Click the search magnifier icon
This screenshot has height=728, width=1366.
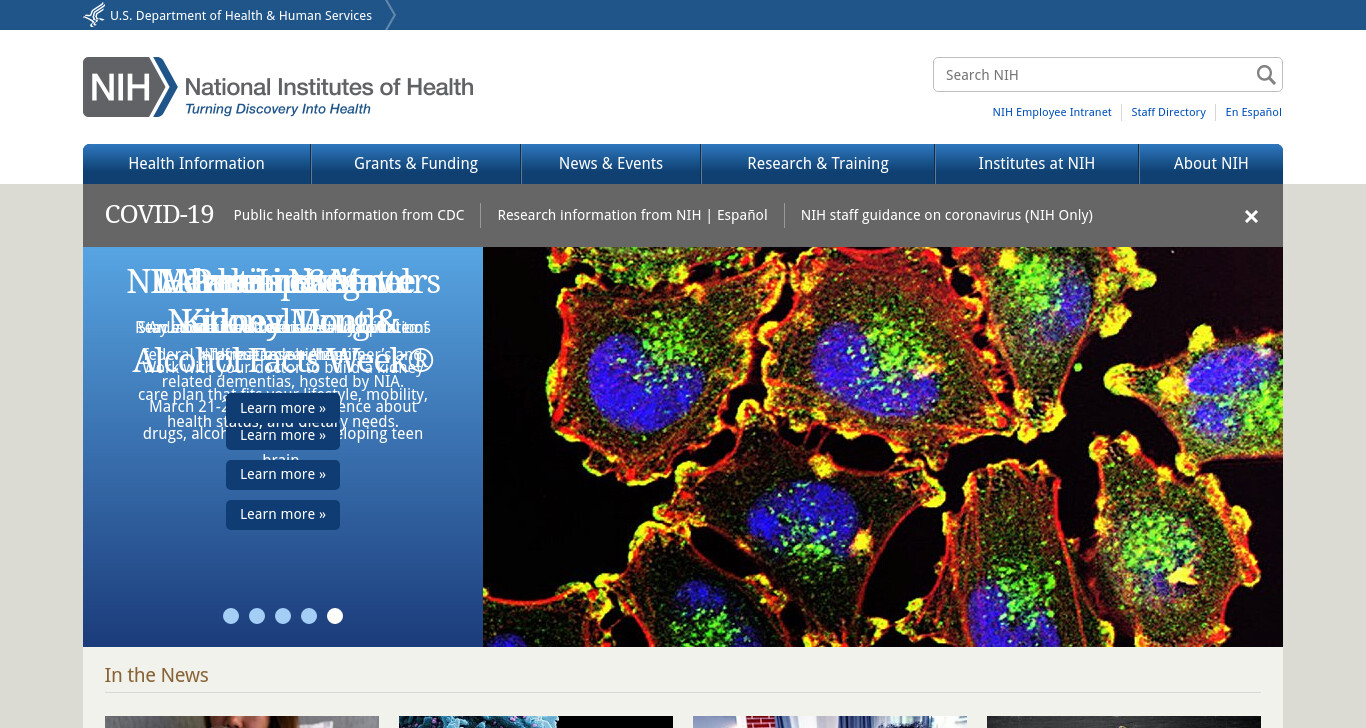pyautogui.click(x=1266, y=75)
